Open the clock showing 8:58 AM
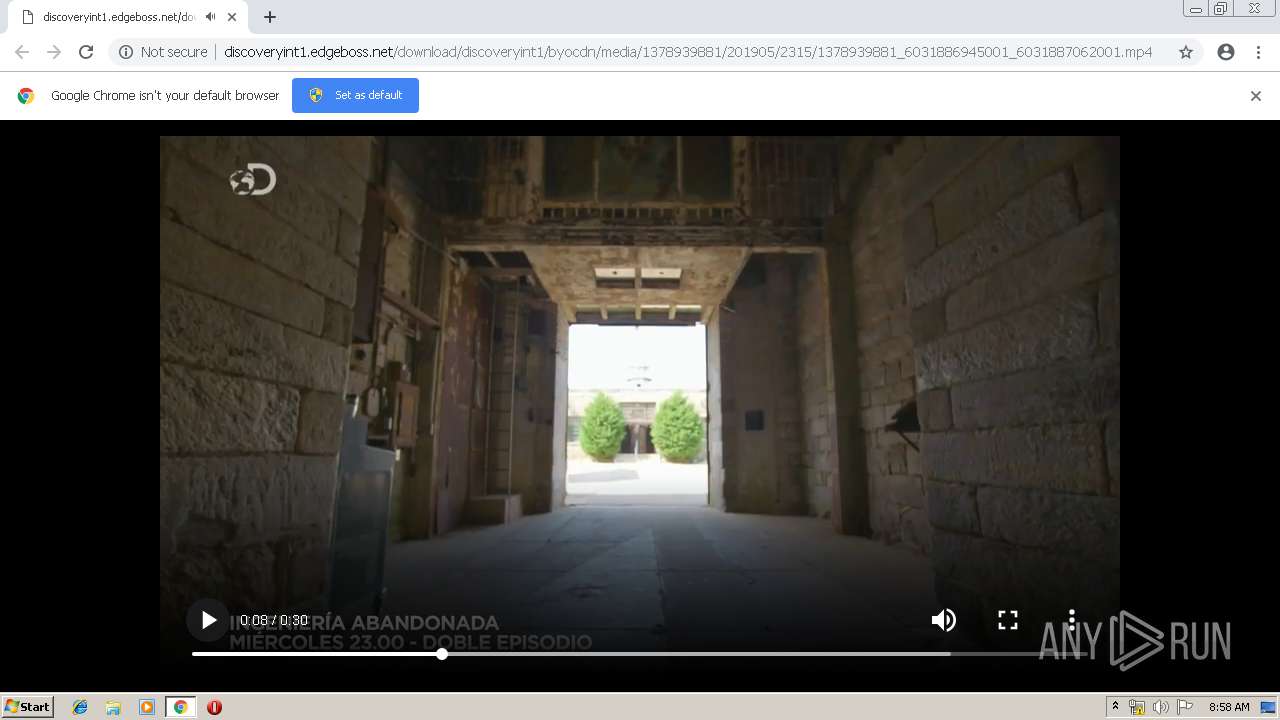Image resolution: width=1280 pixels, height=720 pixels. (x=1229, y=707)
